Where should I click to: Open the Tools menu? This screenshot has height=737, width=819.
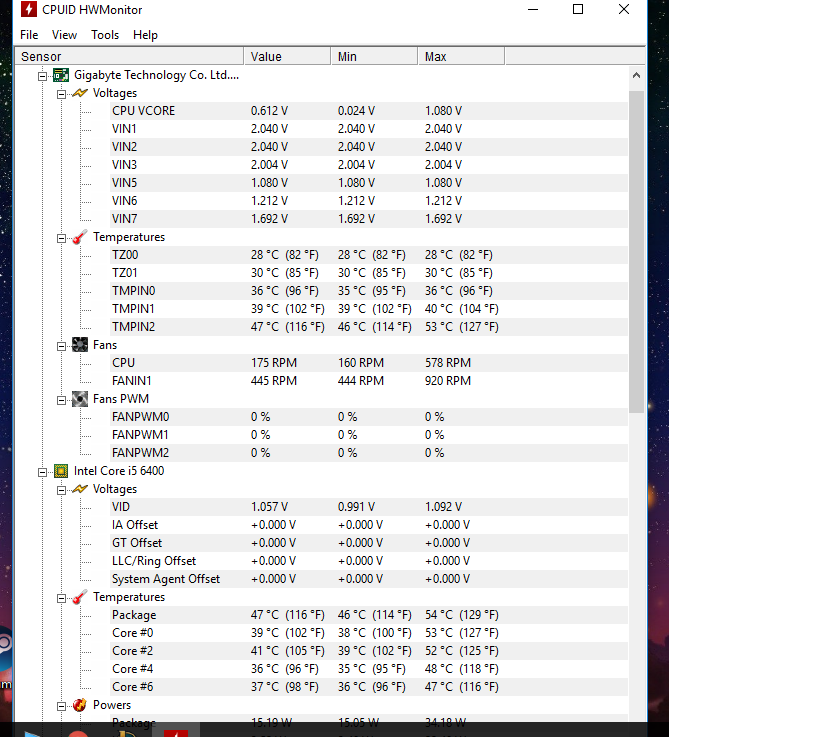click(105, 35)
